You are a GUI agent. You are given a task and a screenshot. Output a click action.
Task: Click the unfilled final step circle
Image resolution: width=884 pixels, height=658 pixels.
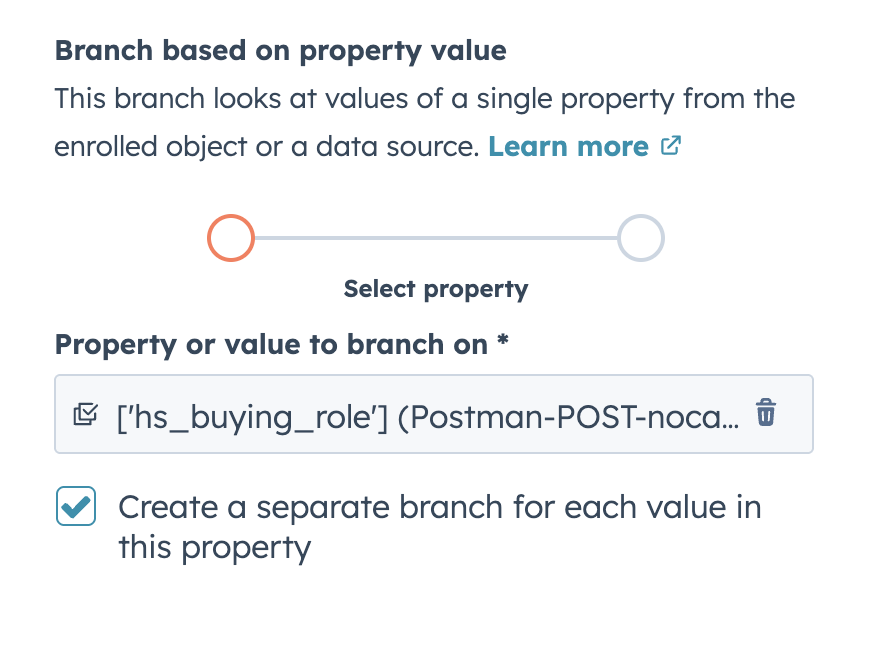(641, 238)
